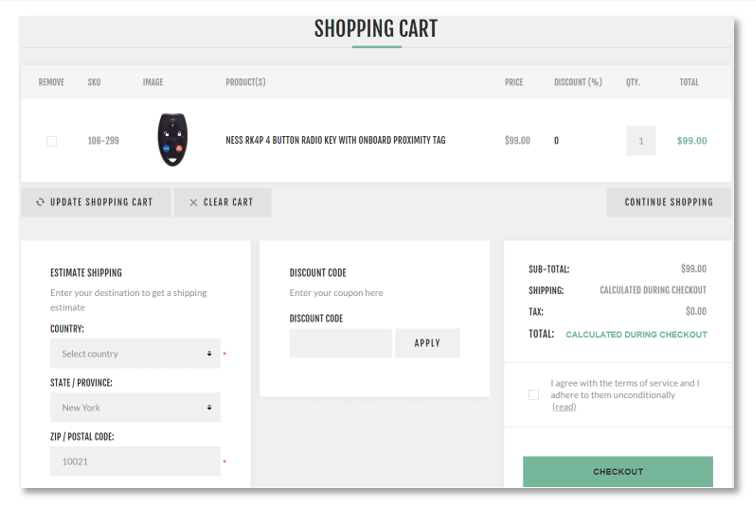756x507 pixels.
Task: Focus the Discount Code input field
Action: (340, 343)
